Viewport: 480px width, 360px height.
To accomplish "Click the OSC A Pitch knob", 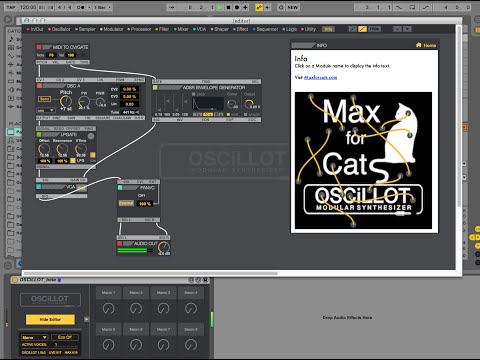I will pyautogui.click(x=66, y=101).
